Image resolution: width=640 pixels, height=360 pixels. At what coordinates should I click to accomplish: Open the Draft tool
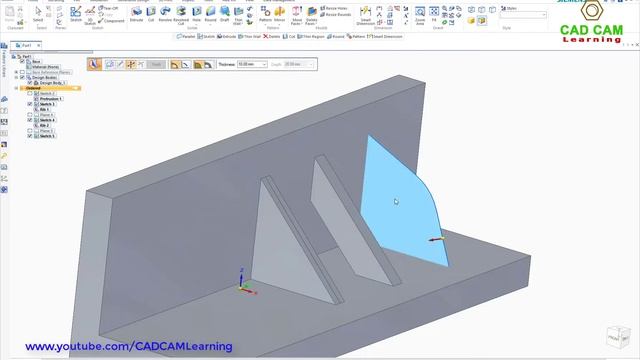coord(224,13)
